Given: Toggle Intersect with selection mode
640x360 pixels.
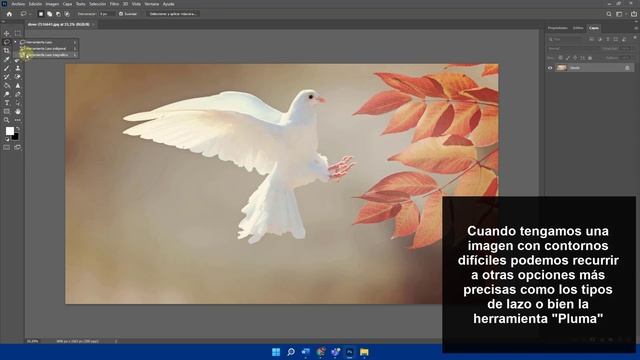Looking at the screenshot, I should coord(67,14).
